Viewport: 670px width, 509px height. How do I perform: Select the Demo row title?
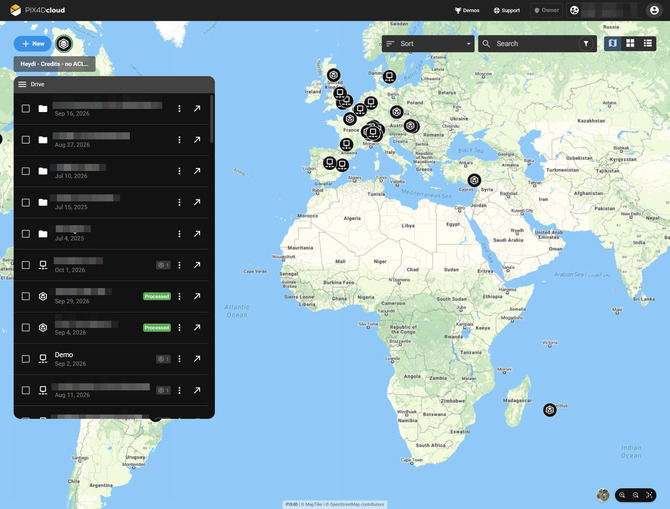64,355
